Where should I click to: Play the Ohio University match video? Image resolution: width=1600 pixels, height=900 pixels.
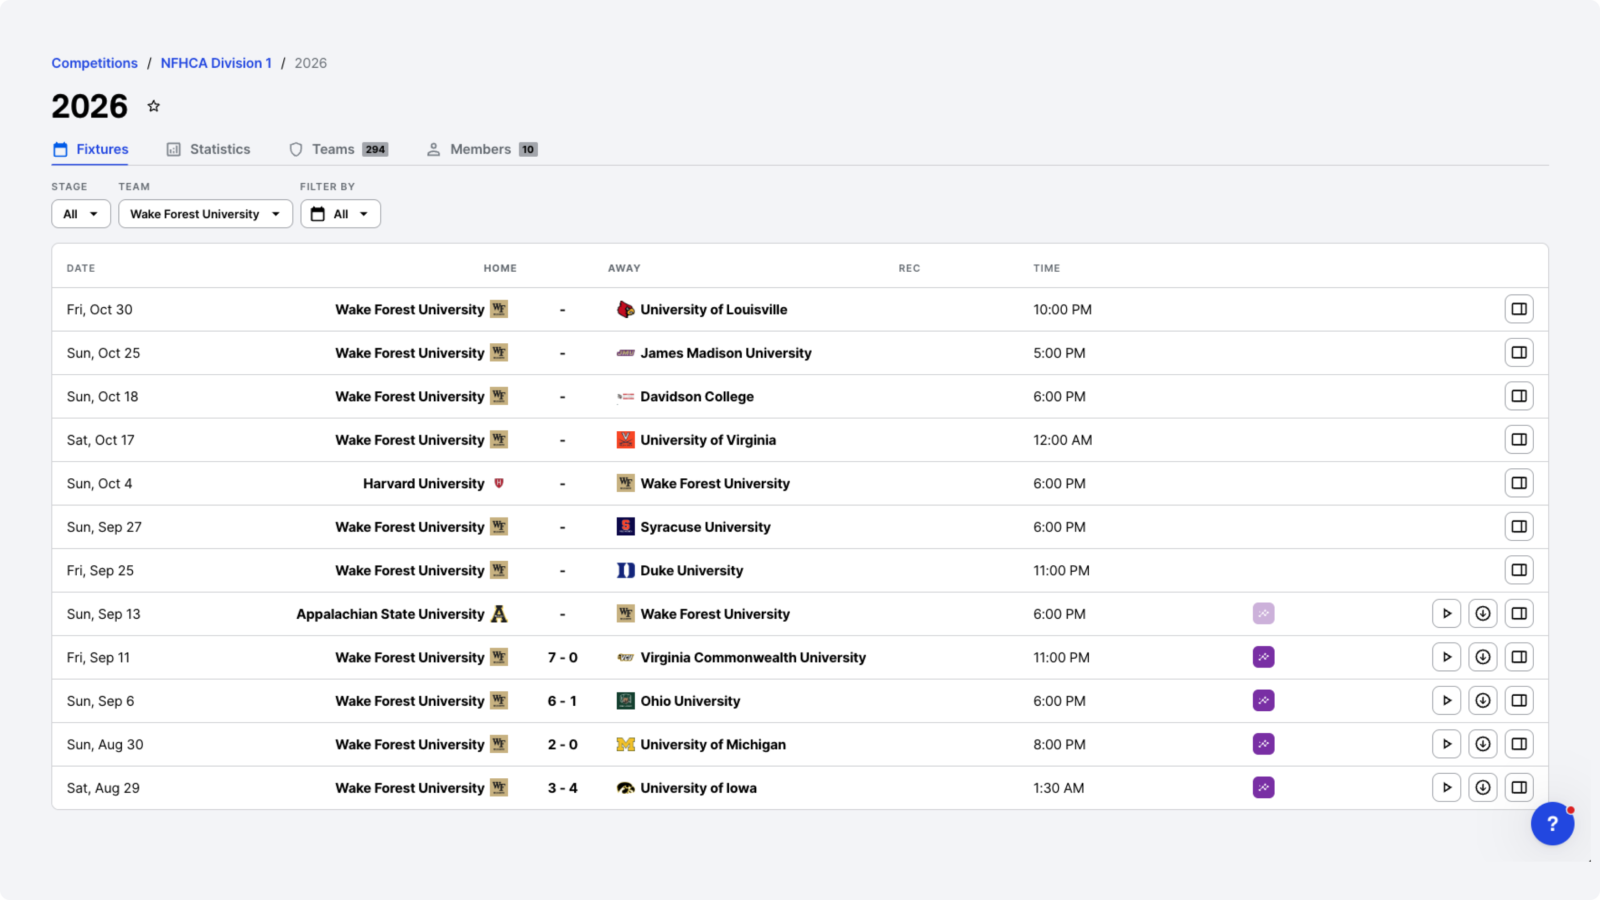tap(1447, 701)
